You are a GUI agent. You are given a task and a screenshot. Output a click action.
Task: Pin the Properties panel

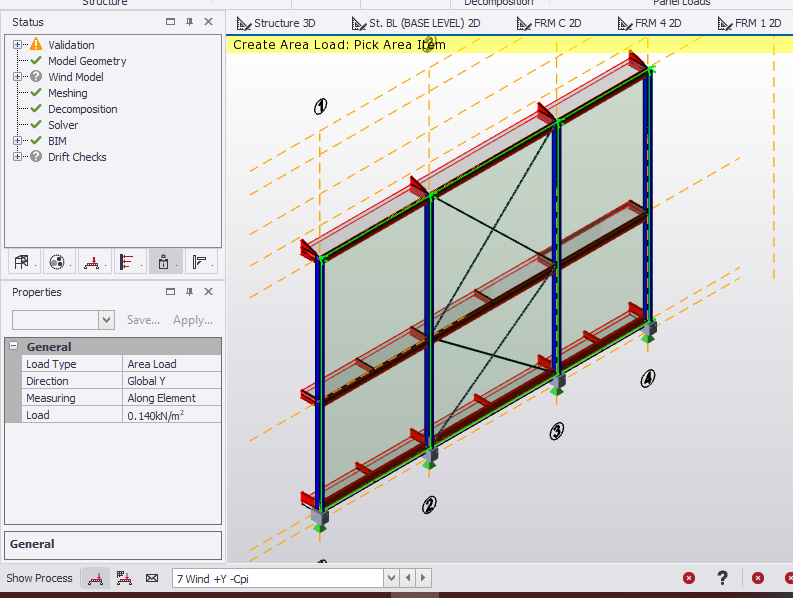190,292
